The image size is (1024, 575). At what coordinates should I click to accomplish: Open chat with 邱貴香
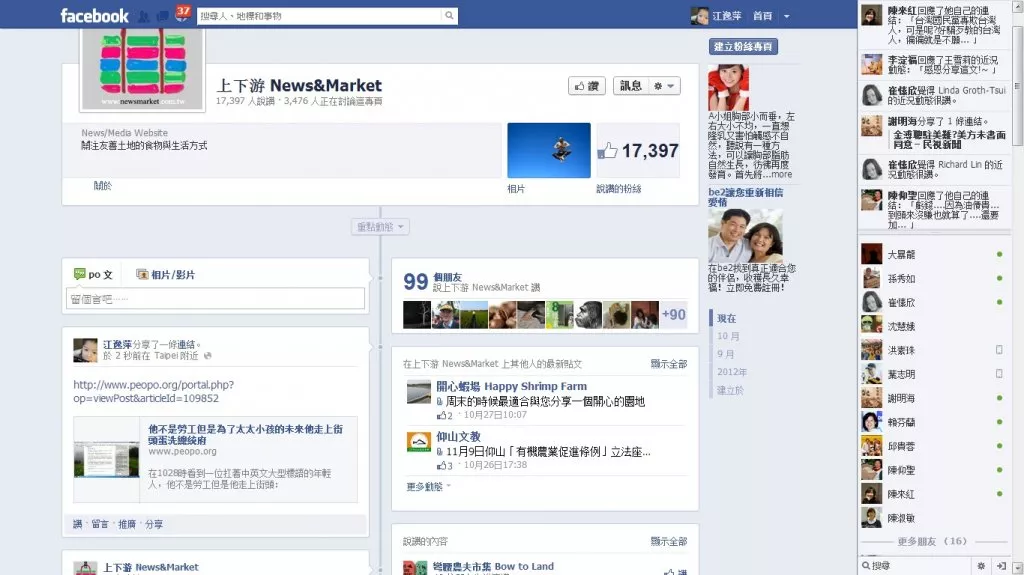933,446
